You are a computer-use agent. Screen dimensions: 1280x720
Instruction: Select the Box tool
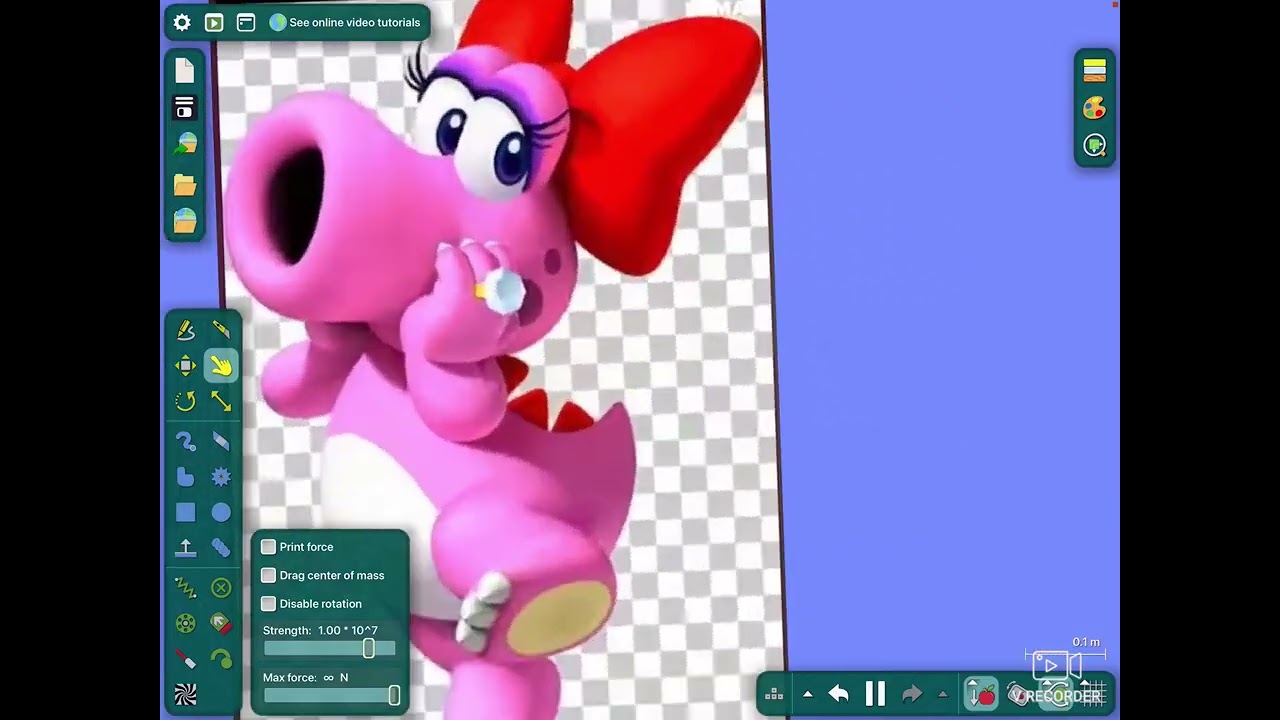pyautogui.click(x=185, y=513)
